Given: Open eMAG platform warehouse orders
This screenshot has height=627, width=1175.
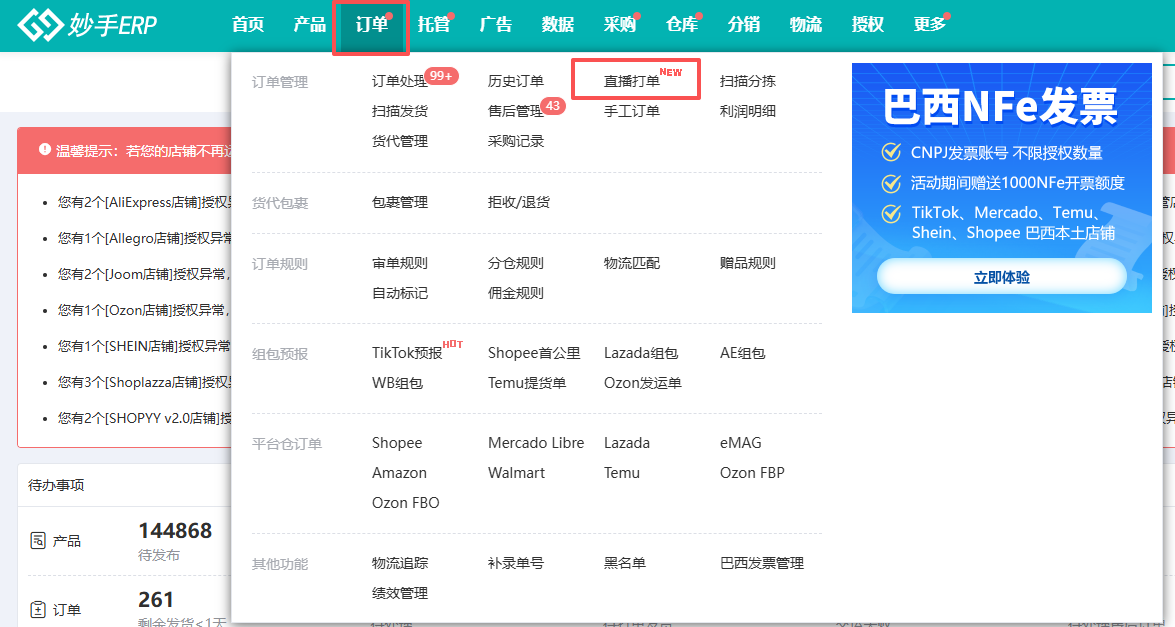Looking at the screenshot, I should coord(740,443).
